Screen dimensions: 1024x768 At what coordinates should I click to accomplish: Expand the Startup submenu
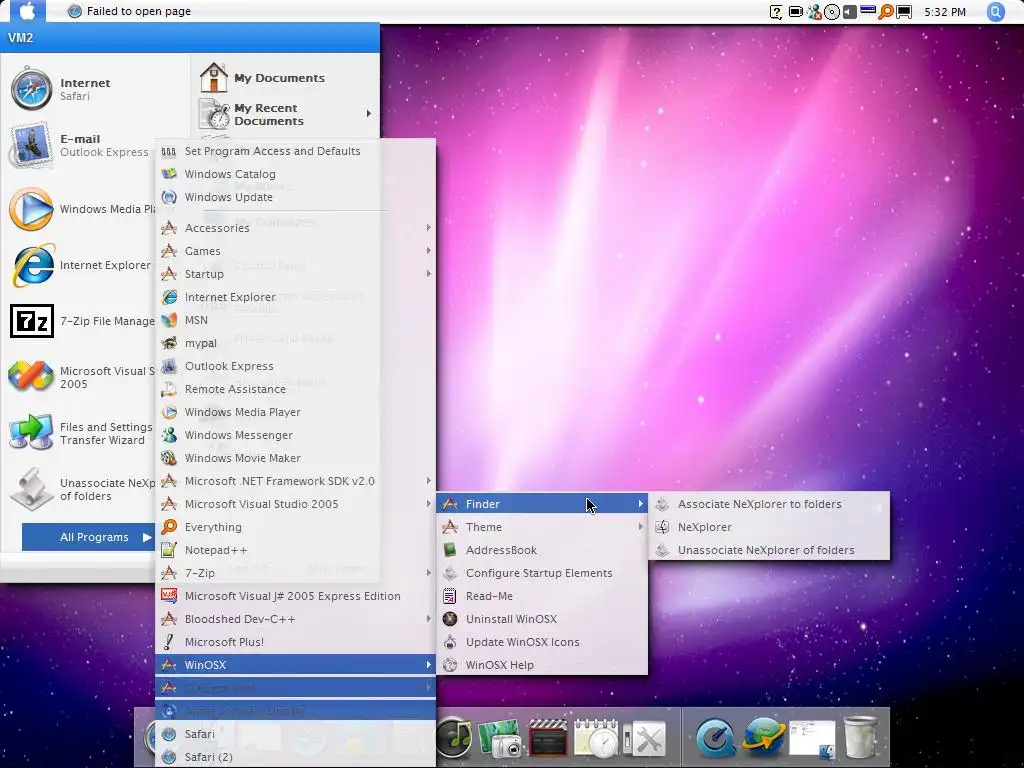click(296, 274)
